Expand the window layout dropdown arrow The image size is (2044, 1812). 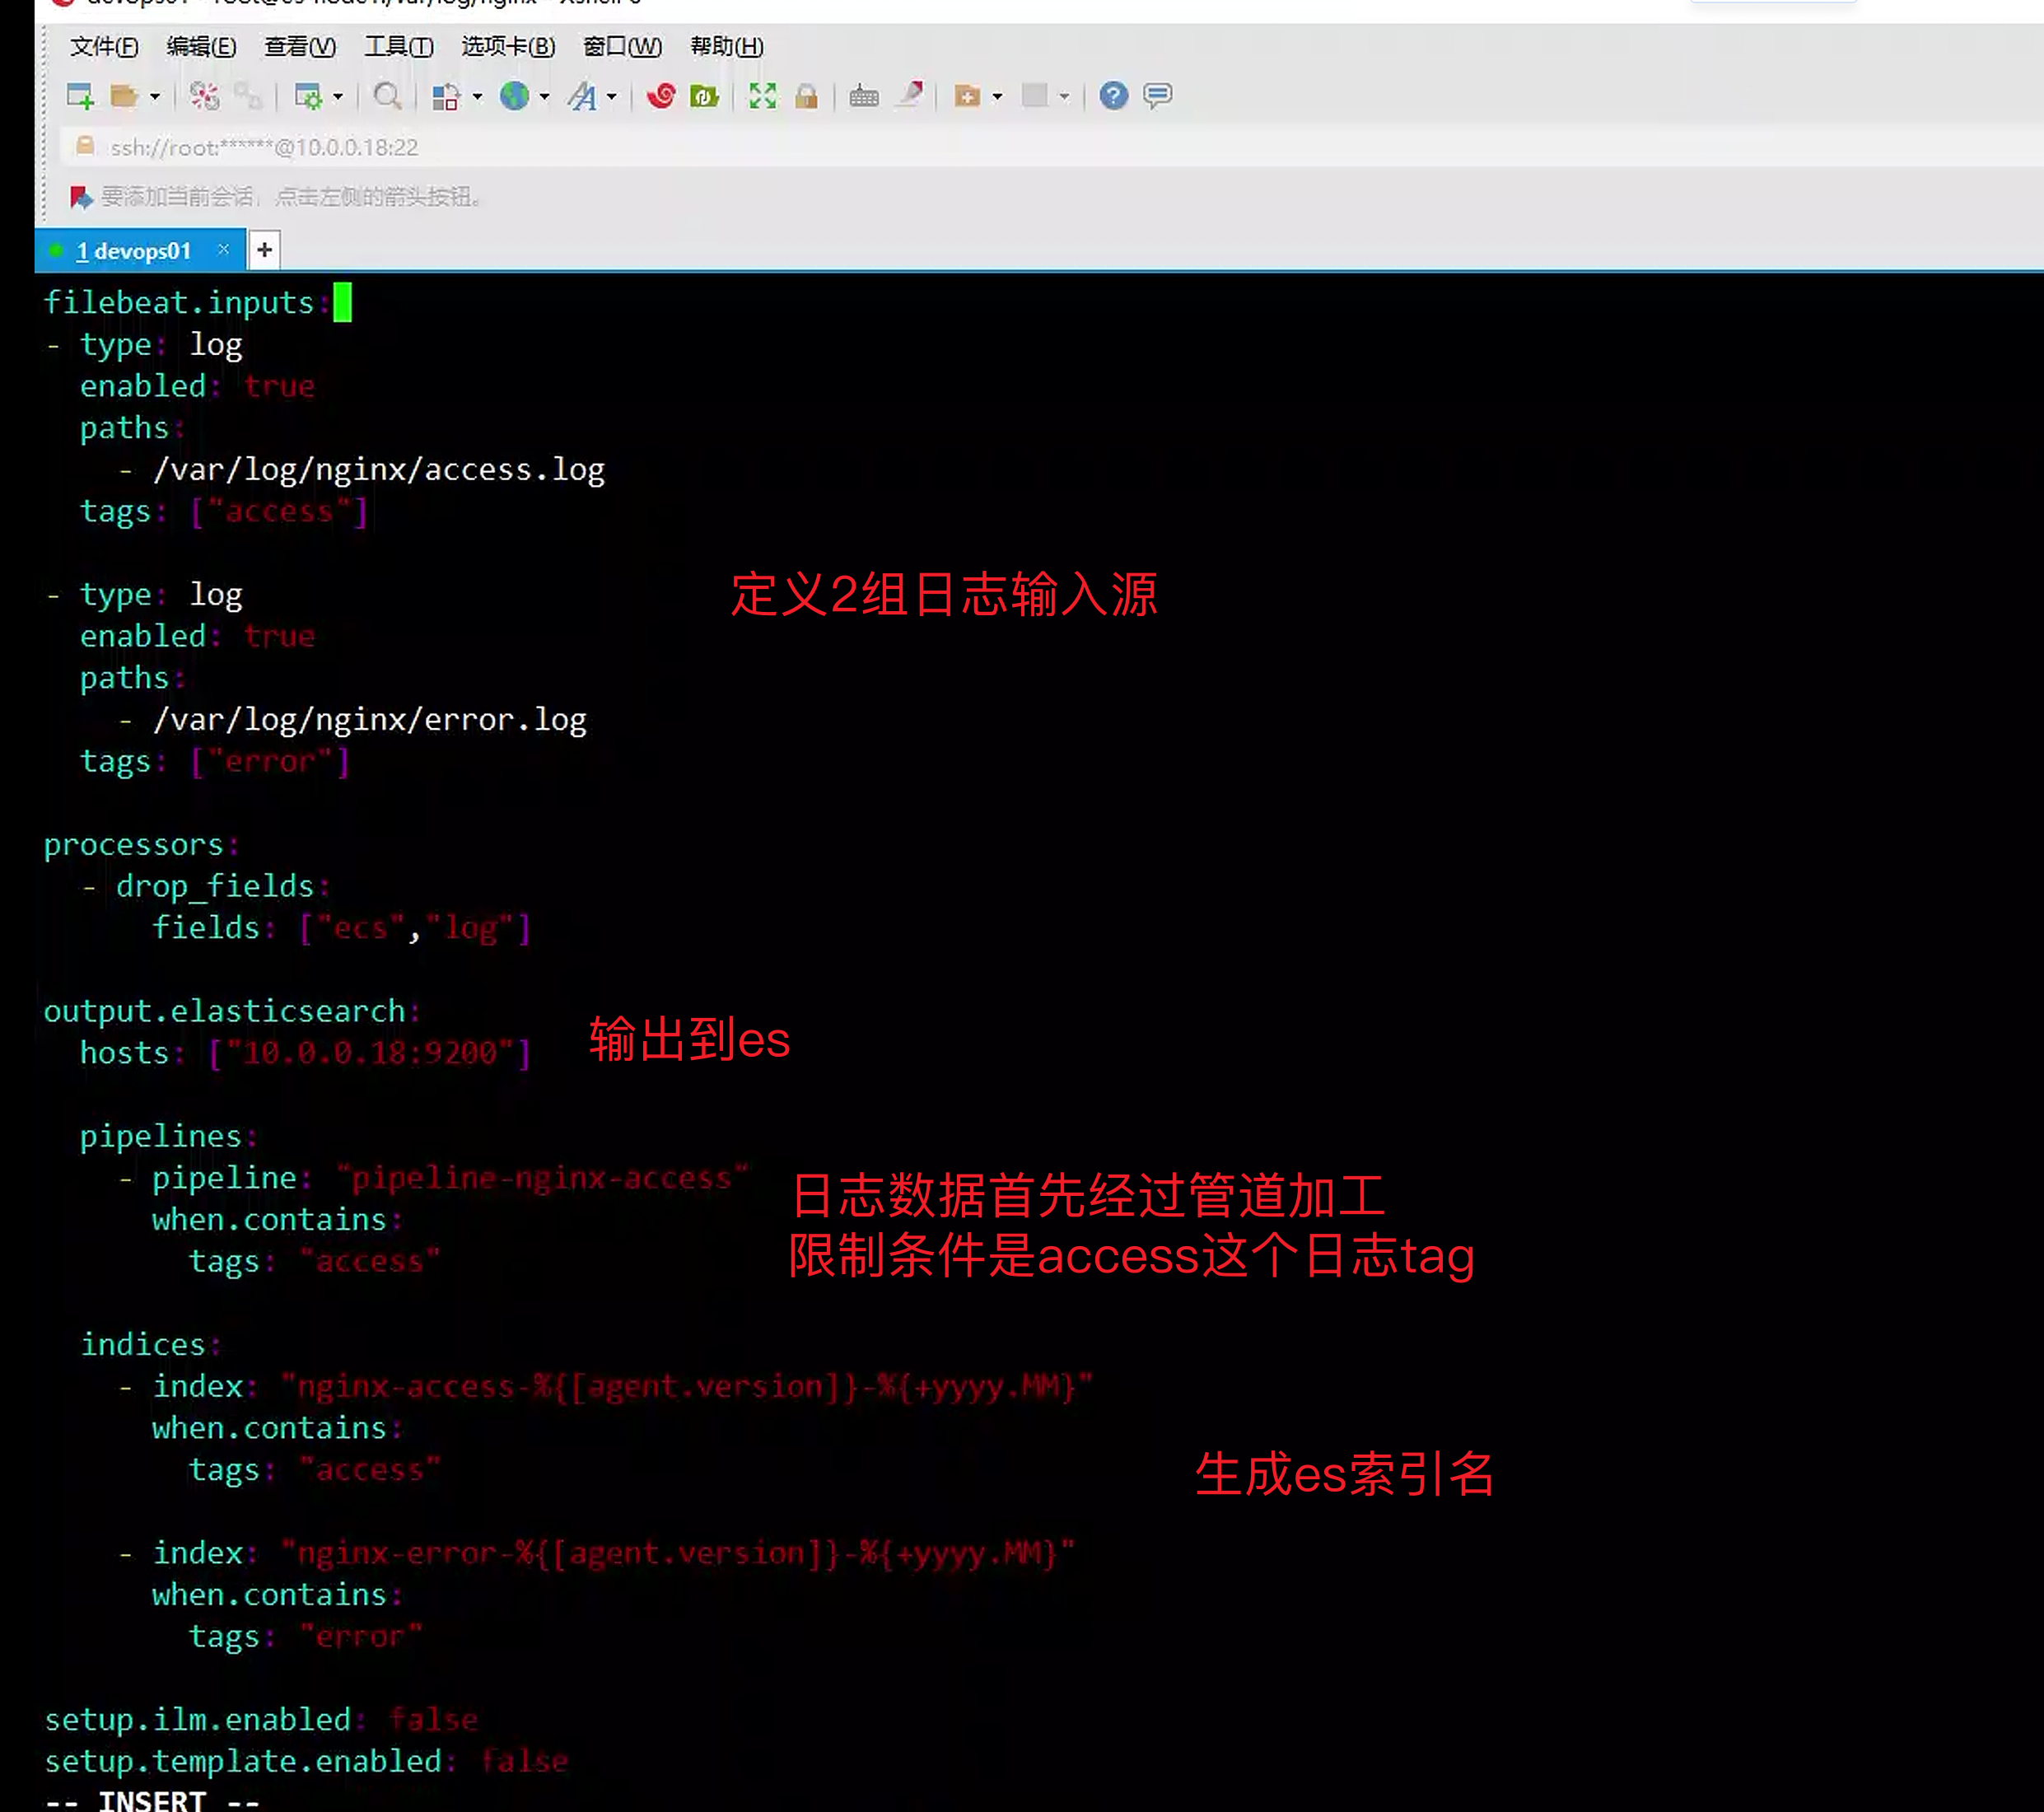[x=1063, y=98]
